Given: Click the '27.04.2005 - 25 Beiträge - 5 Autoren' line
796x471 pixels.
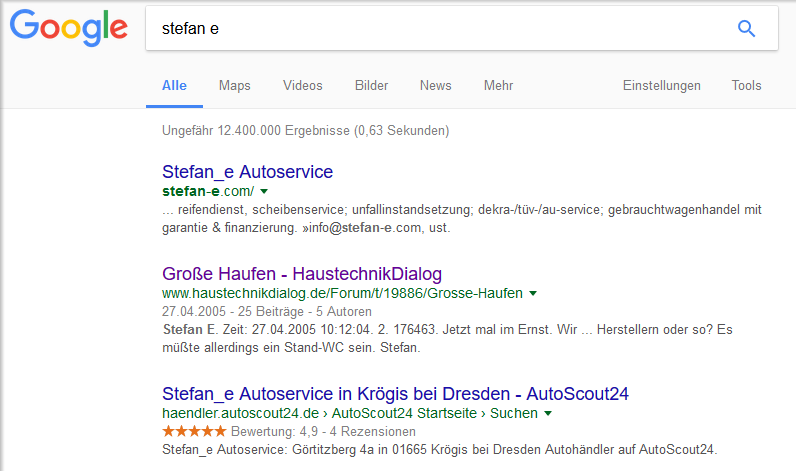Looking at the screenshot, I should coord(267,311).
